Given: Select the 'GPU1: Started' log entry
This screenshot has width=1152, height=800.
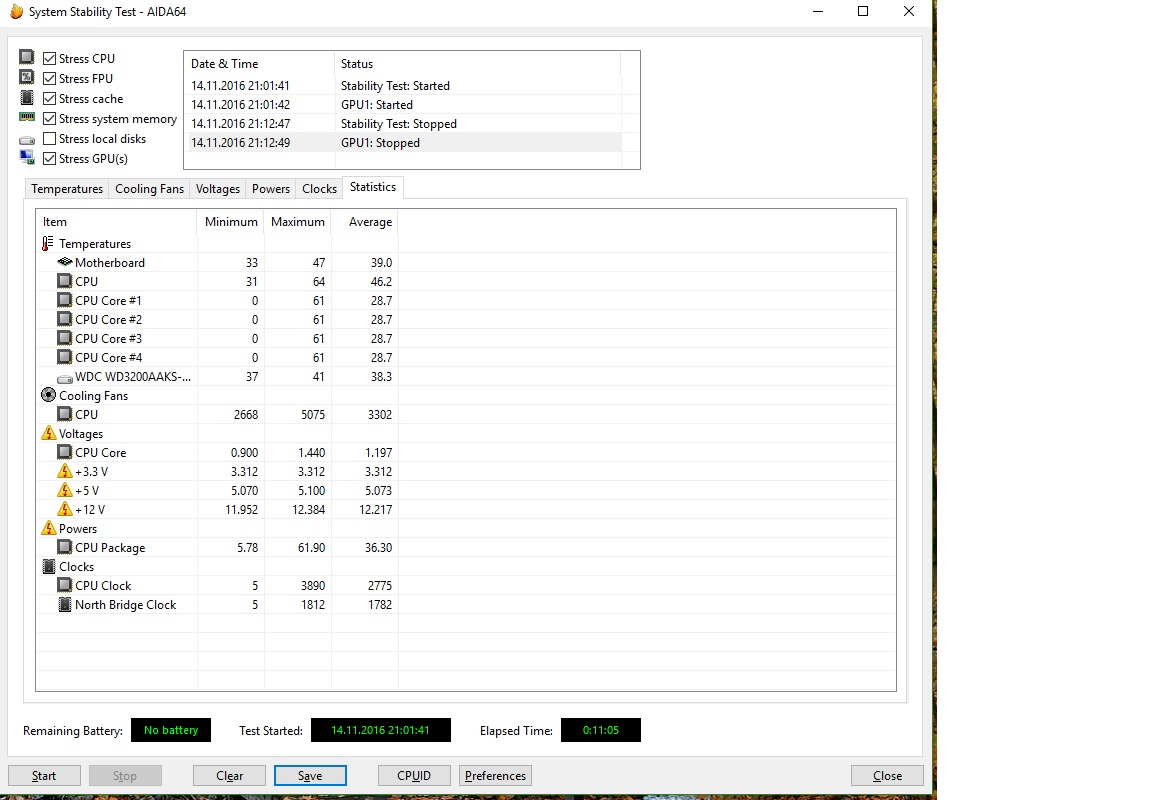Looking at the screenshot, I should click(x=403, y=105).
